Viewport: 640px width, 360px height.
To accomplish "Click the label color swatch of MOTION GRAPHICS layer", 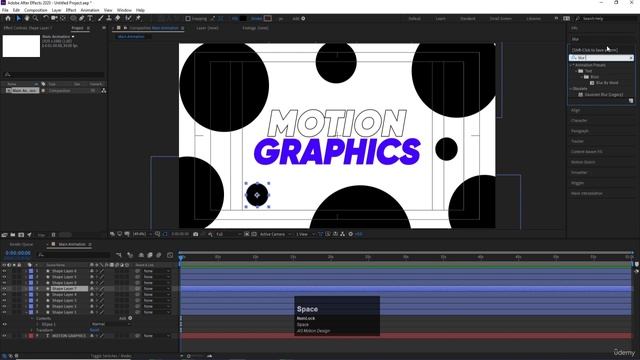I will (x=31, y=336).
